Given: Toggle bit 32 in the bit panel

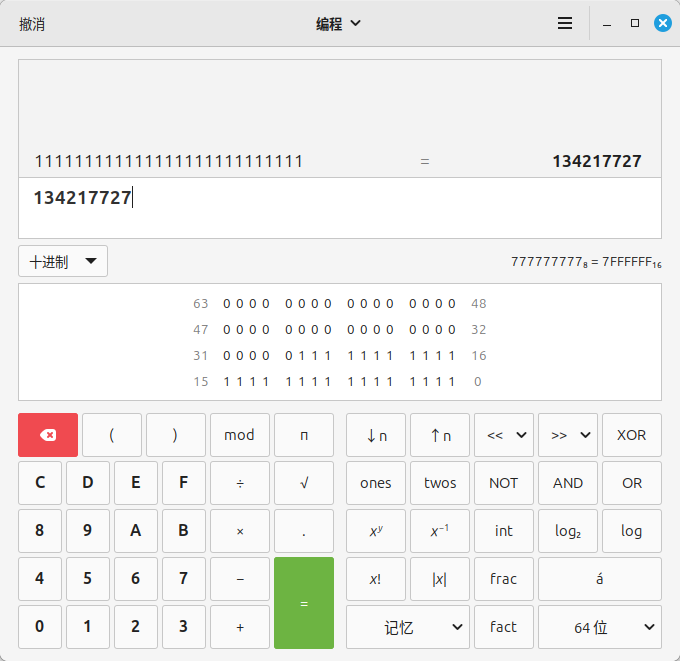Looking at the screenshot, I should click(x=451, y=330).
